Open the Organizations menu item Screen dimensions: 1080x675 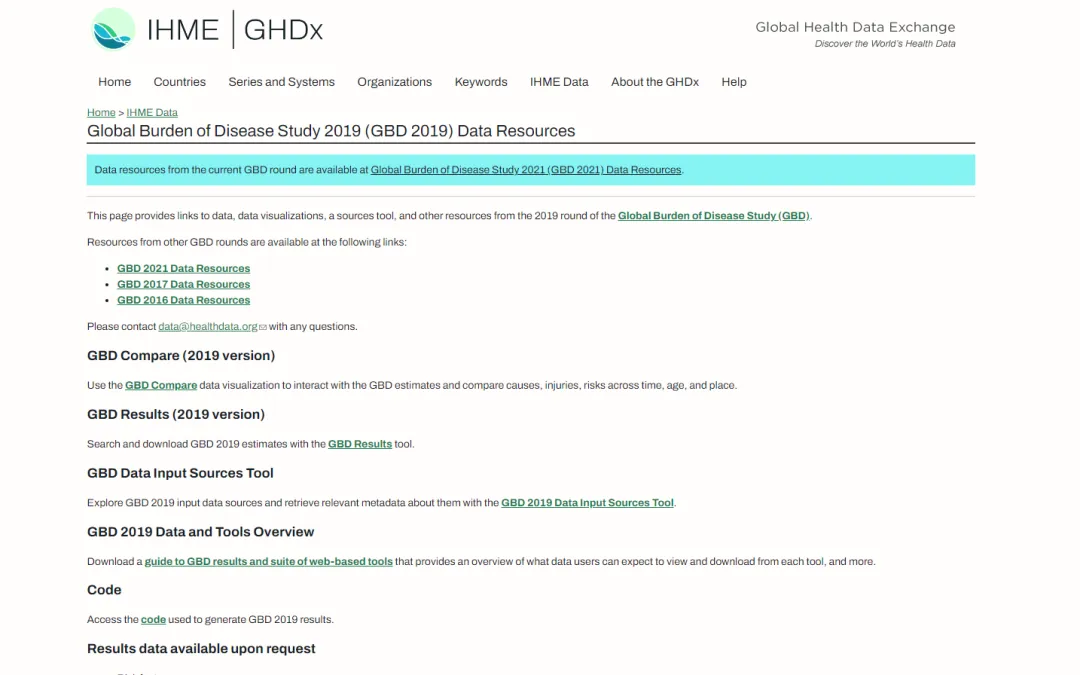coord(395,82)
